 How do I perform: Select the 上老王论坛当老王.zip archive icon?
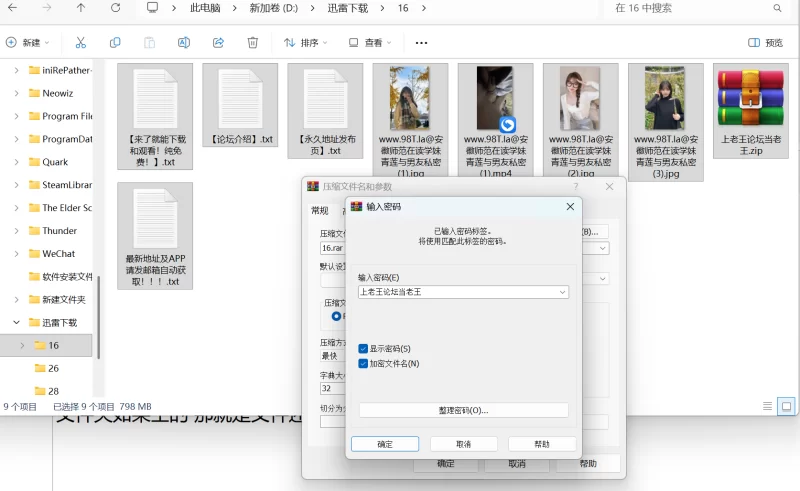coord(750,99)
